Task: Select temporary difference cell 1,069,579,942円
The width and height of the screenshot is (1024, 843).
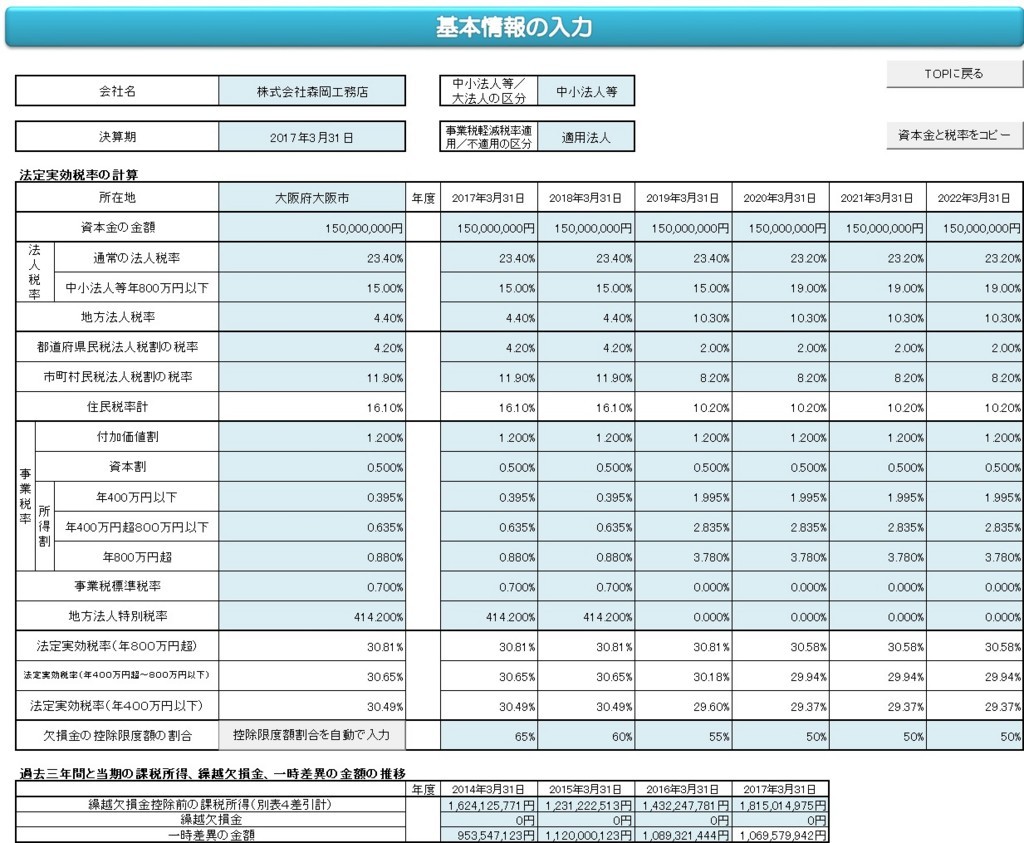Action: [x=780, y=835]
